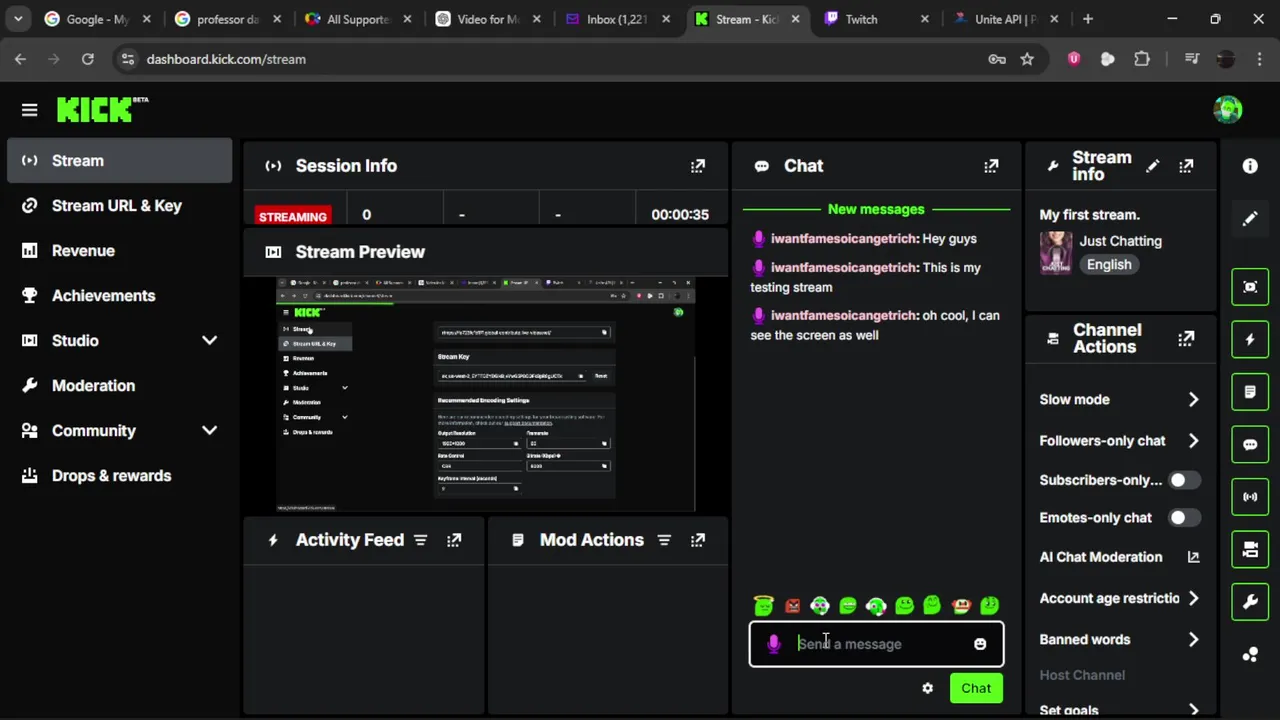Click the lightning bolt icon in right rail
This screenshot has height=720, width=1280.
(x=1250, y=340)
